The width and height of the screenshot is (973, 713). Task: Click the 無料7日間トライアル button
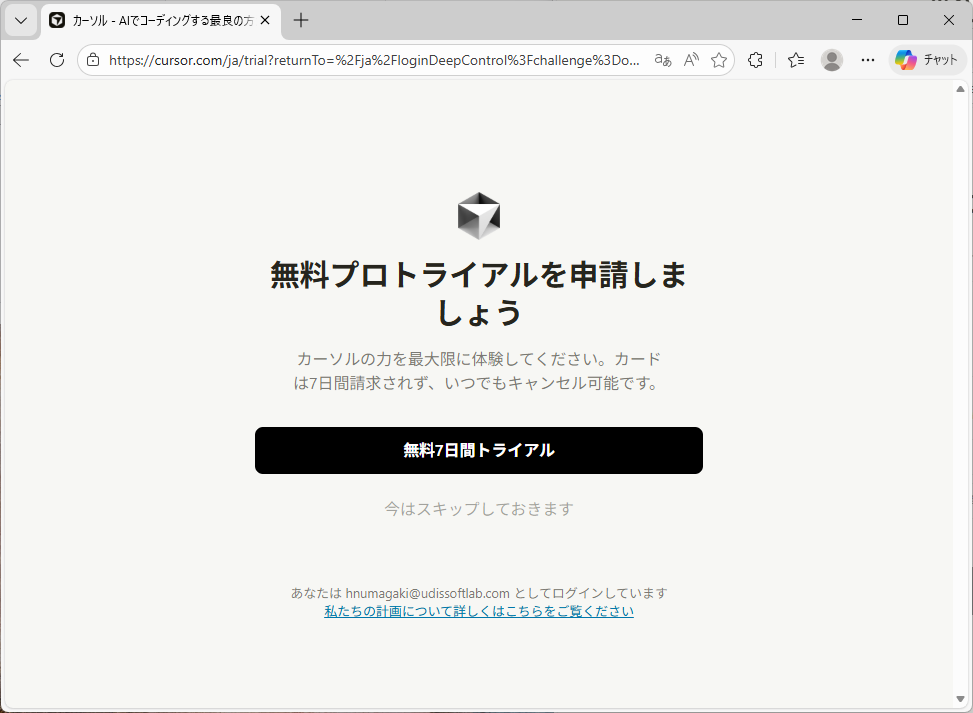coord(479,450)
